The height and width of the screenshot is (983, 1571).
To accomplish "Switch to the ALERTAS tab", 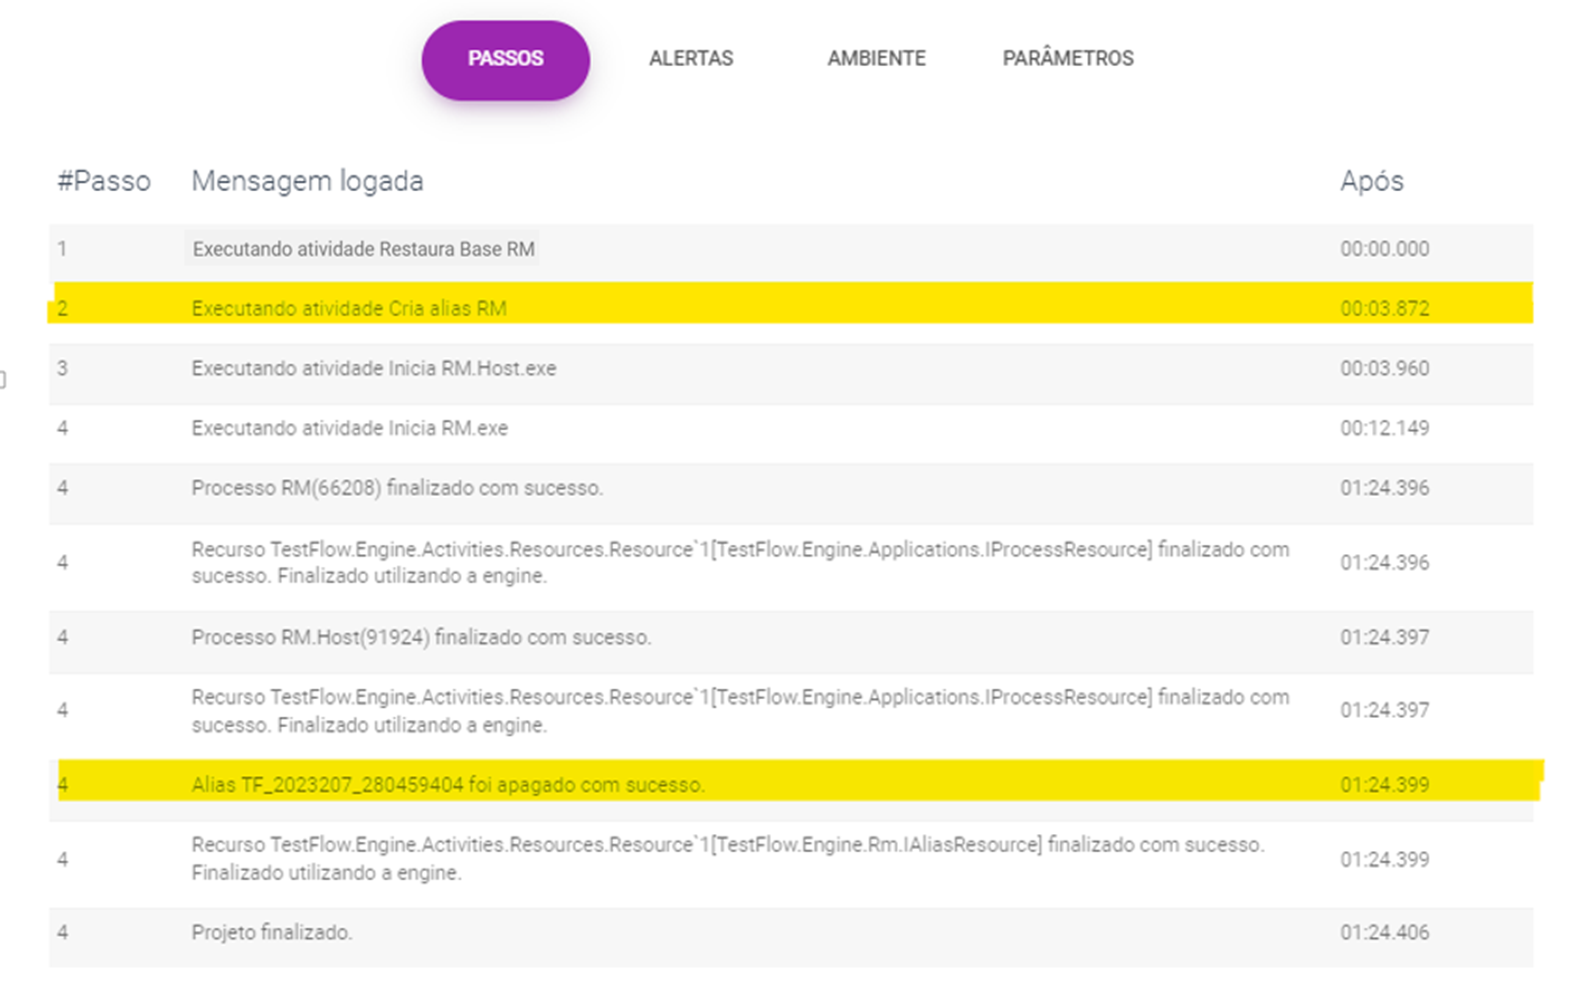I will [x=690, y=59].
